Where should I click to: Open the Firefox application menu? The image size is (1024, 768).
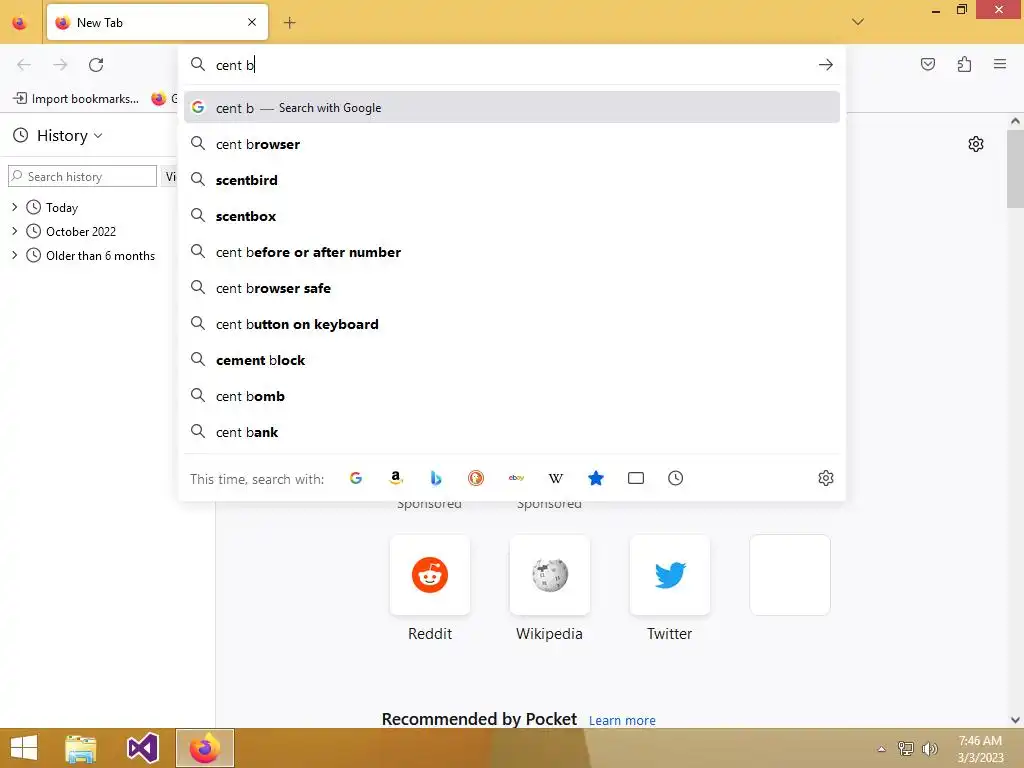tap(1000, 64)
